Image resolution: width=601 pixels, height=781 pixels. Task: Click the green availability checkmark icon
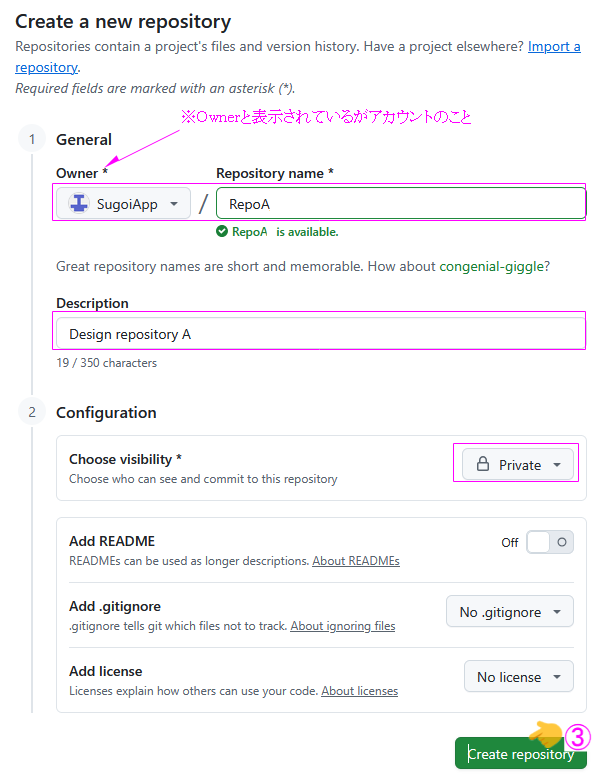point(222,232)
